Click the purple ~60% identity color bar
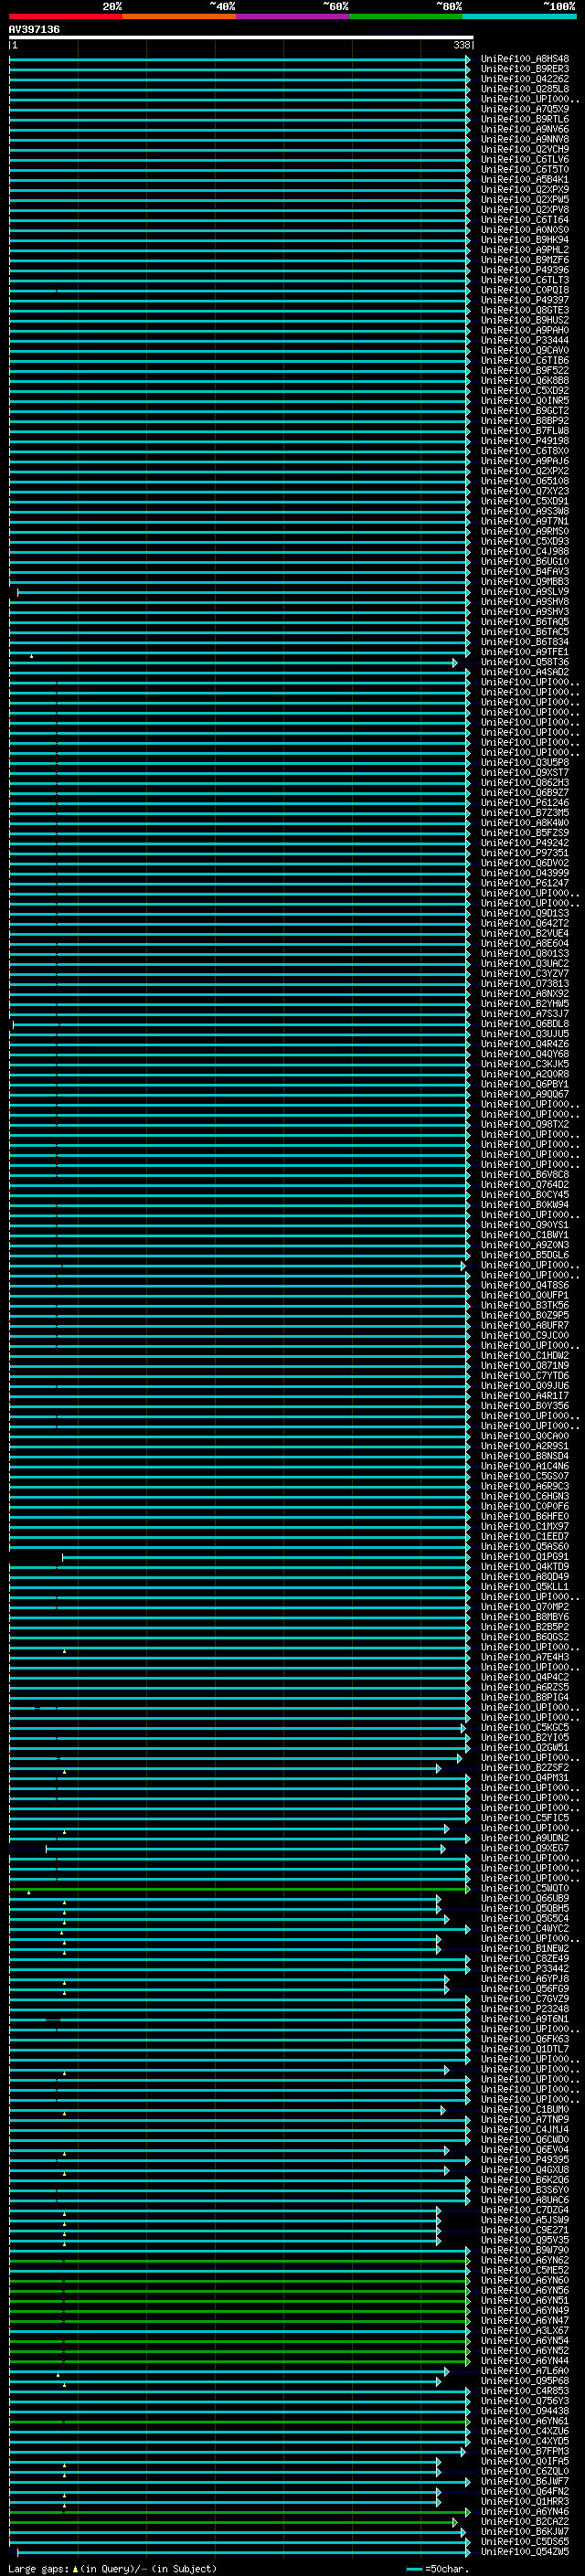The image size is (585, 2576). pos(293,17)
